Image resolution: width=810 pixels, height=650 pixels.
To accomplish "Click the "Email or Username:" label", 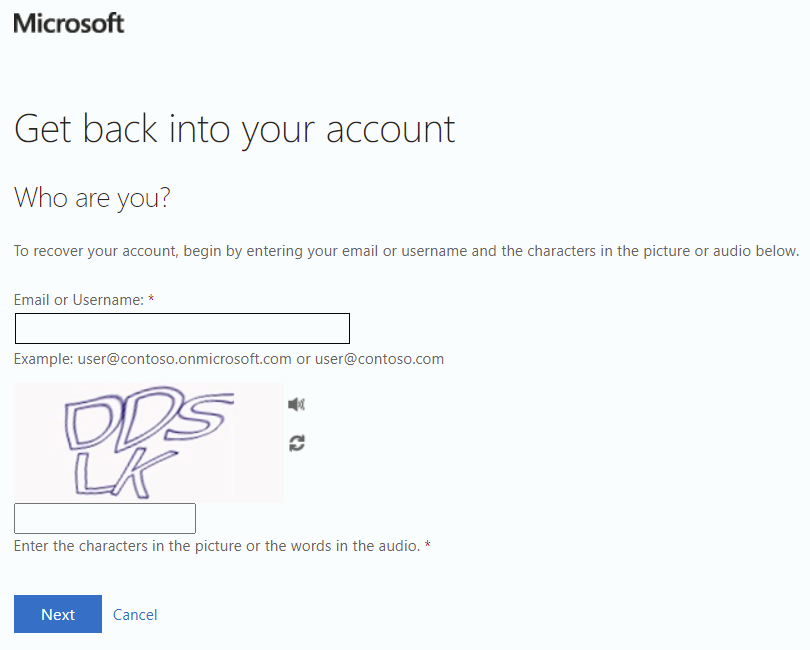I will coord(79,300).
